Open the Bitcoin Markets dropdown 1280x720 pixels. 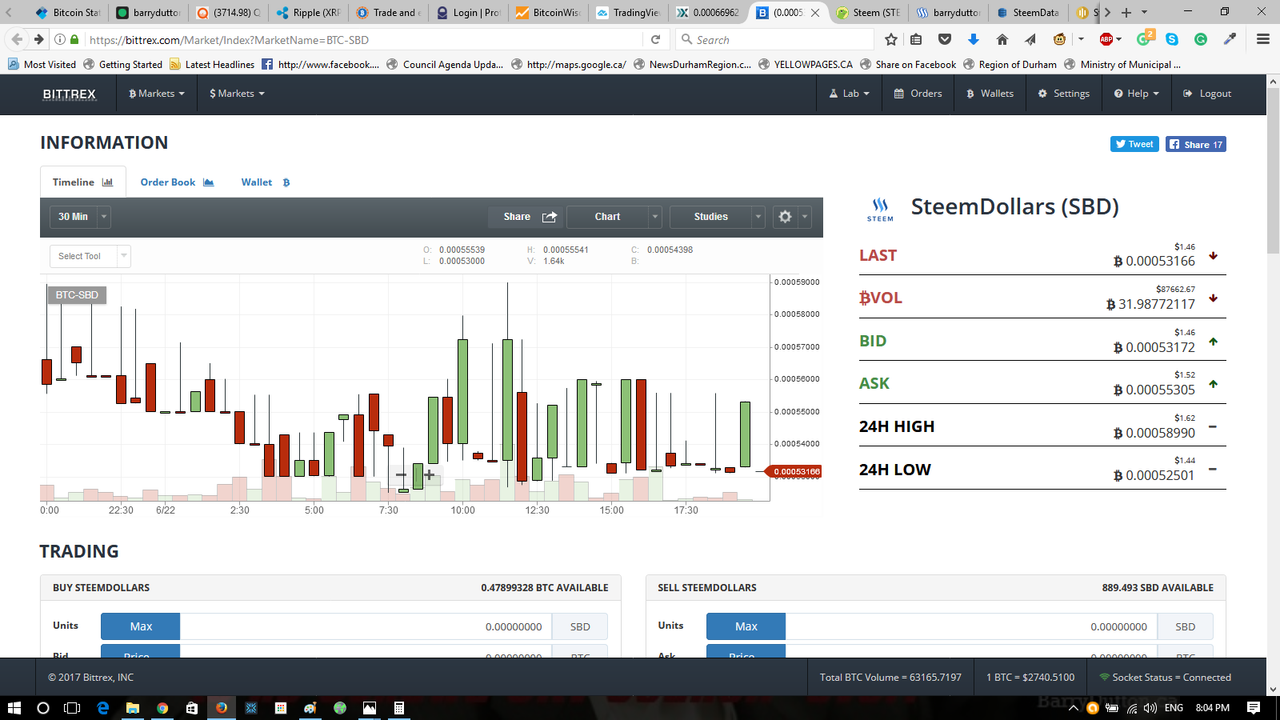(x=157, y=94)
